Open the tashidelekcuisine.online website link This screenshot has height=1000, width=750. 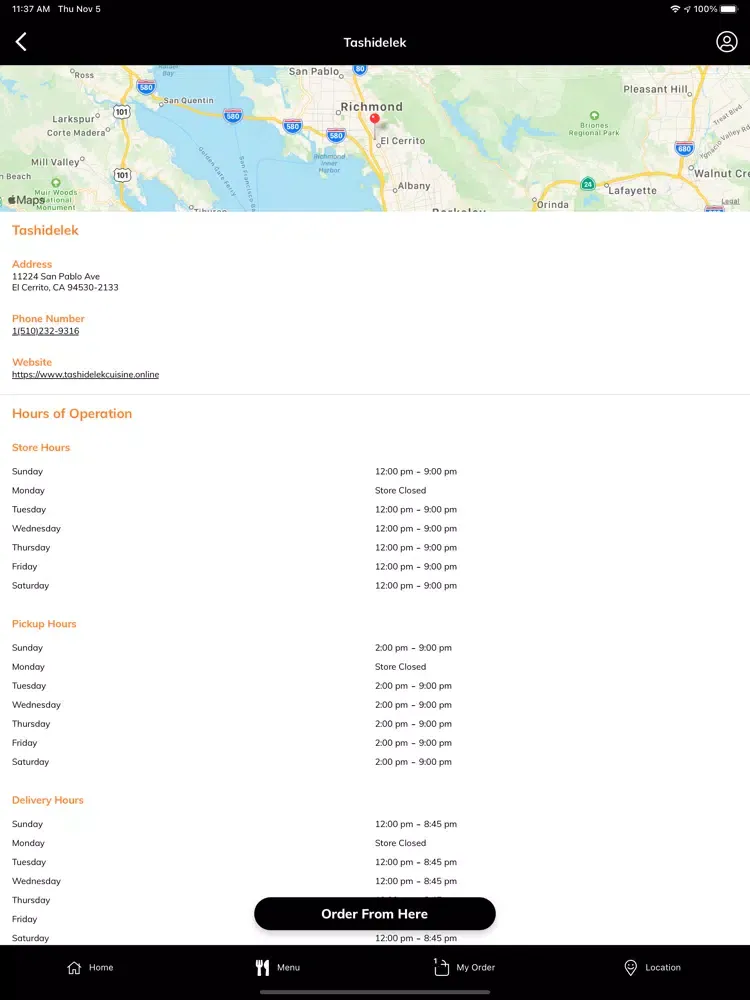(85, 374)
